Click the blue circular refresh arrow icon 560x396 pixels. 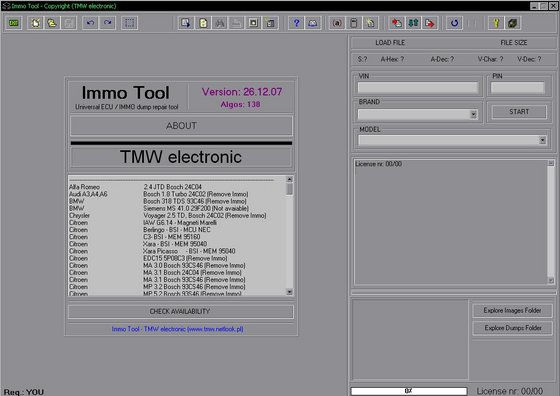click(x=454, y=23)
